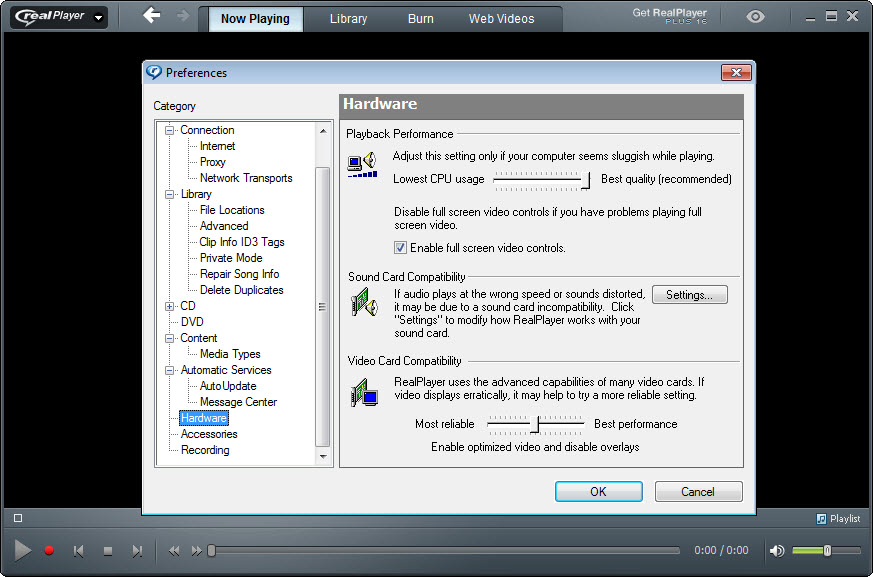Select Advanced under Library

[224, 226]
